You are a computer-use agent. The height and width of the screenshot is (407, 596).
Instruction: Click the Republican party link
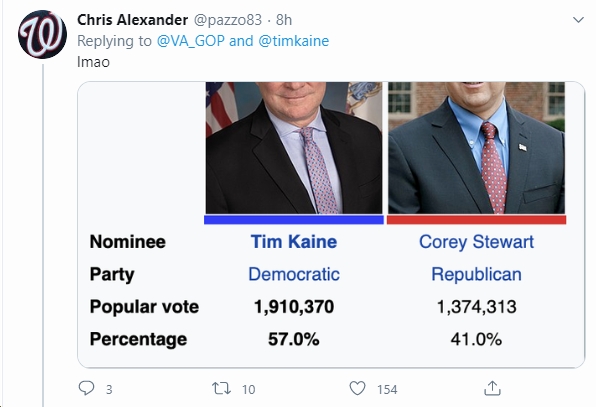click(476, 274)
